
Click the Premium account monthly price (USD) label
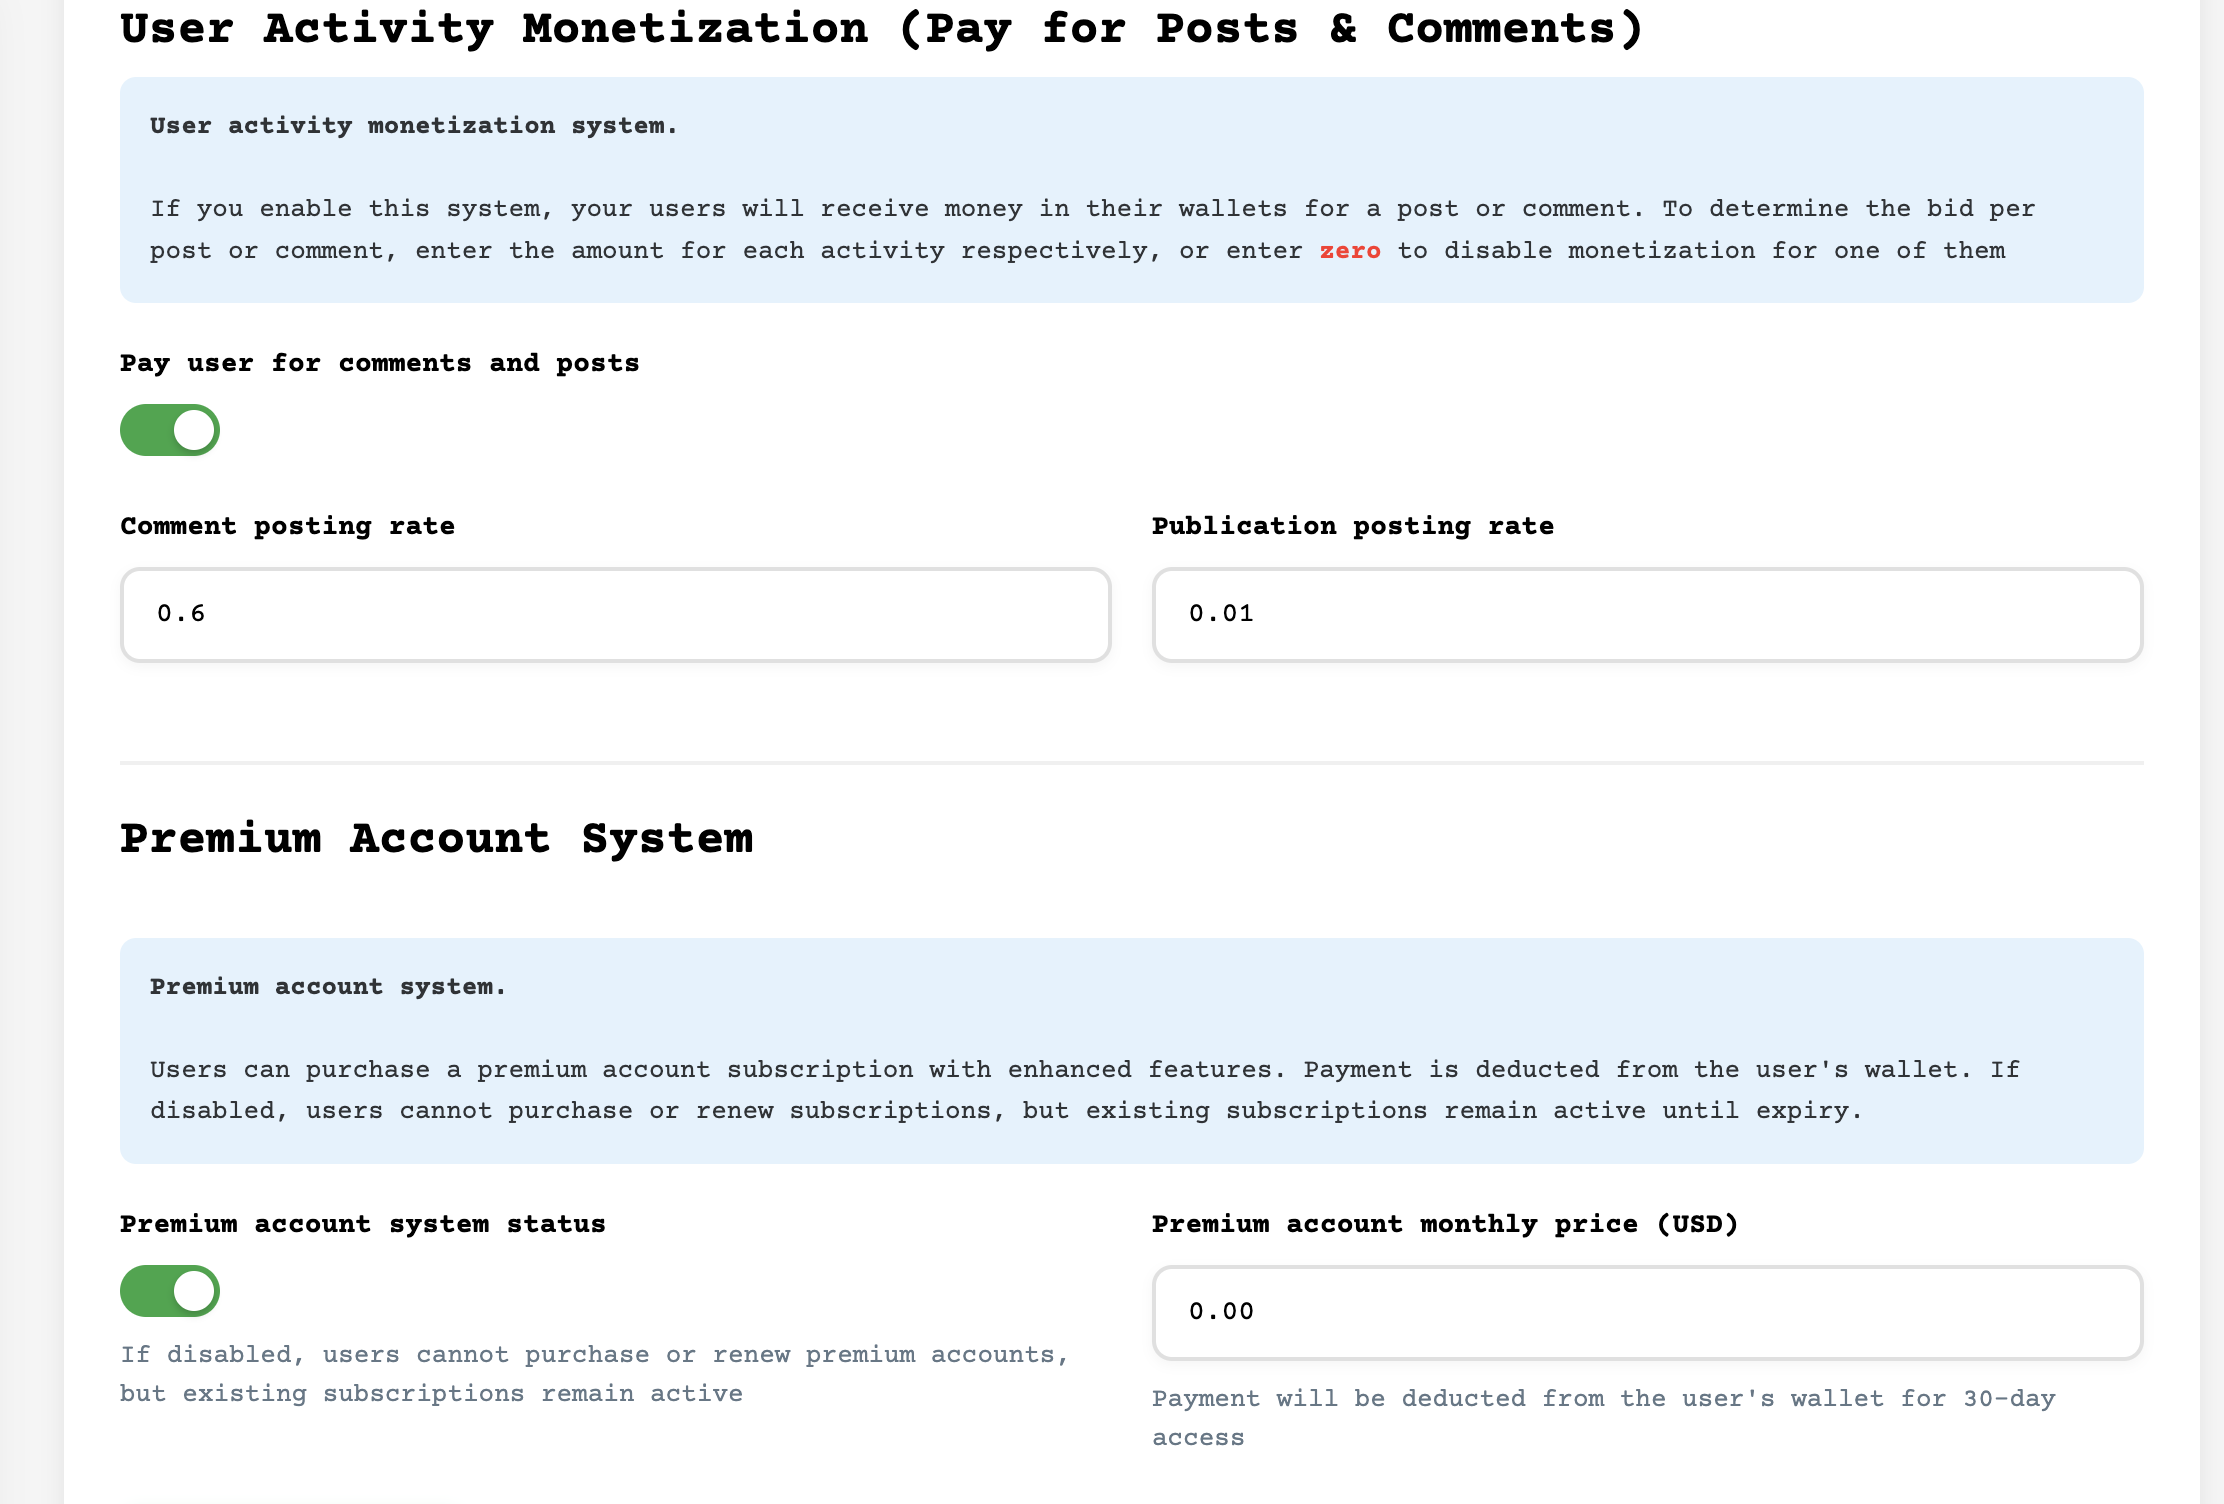pyautogui.click(x=1444, y=1224)
